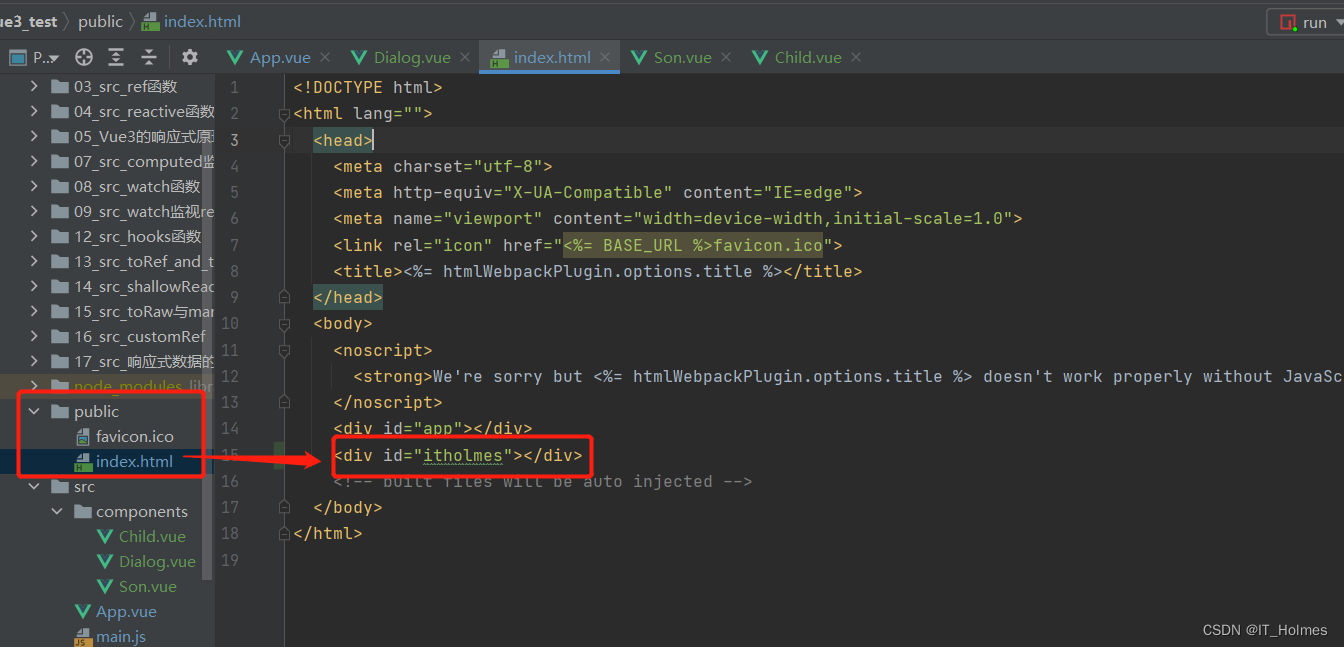The height and width of the screenshot is (647, 1344).
Task: Click the HTML file icon on index.html tab
Action: pos(498,58)
